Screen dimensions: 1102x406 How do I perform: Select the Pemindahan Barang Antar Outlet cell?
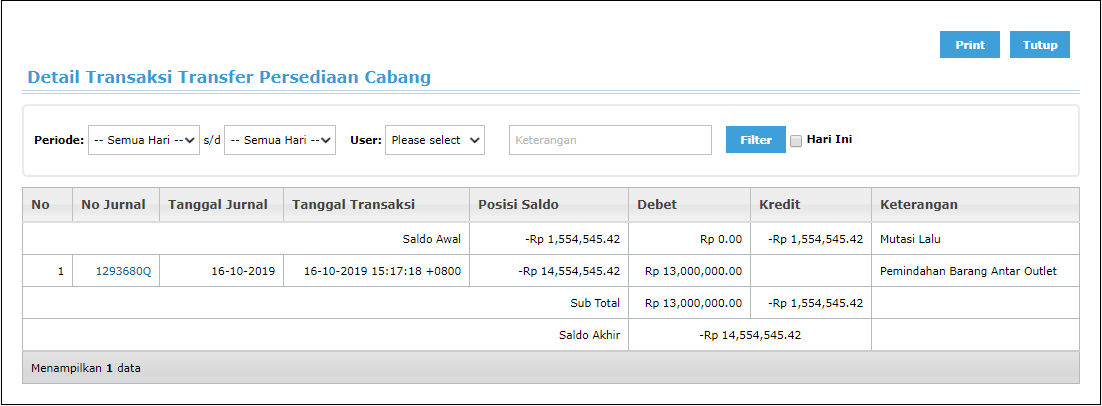[x=975, y=271]
